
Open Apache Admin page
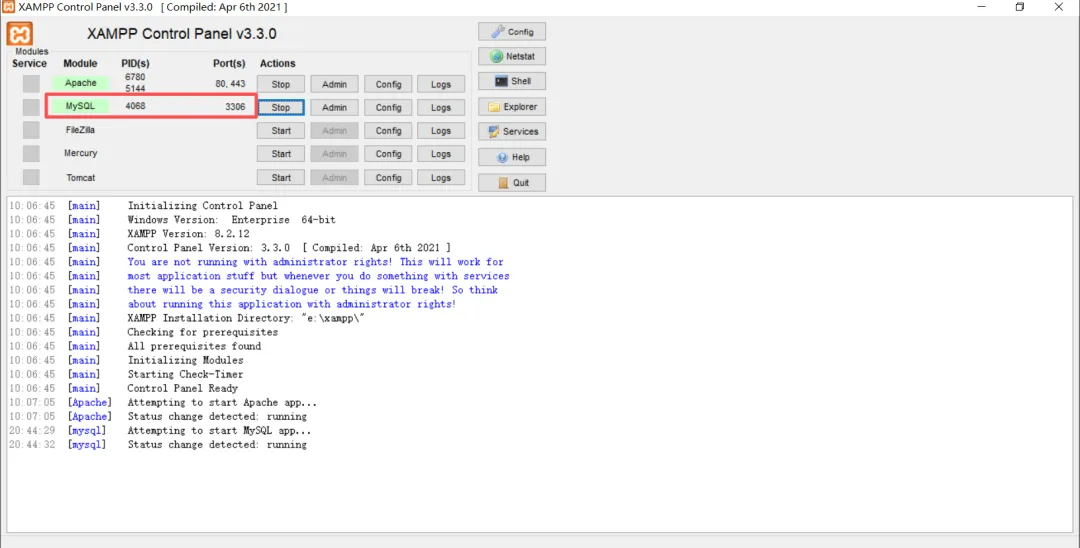(x=334, y=84)
